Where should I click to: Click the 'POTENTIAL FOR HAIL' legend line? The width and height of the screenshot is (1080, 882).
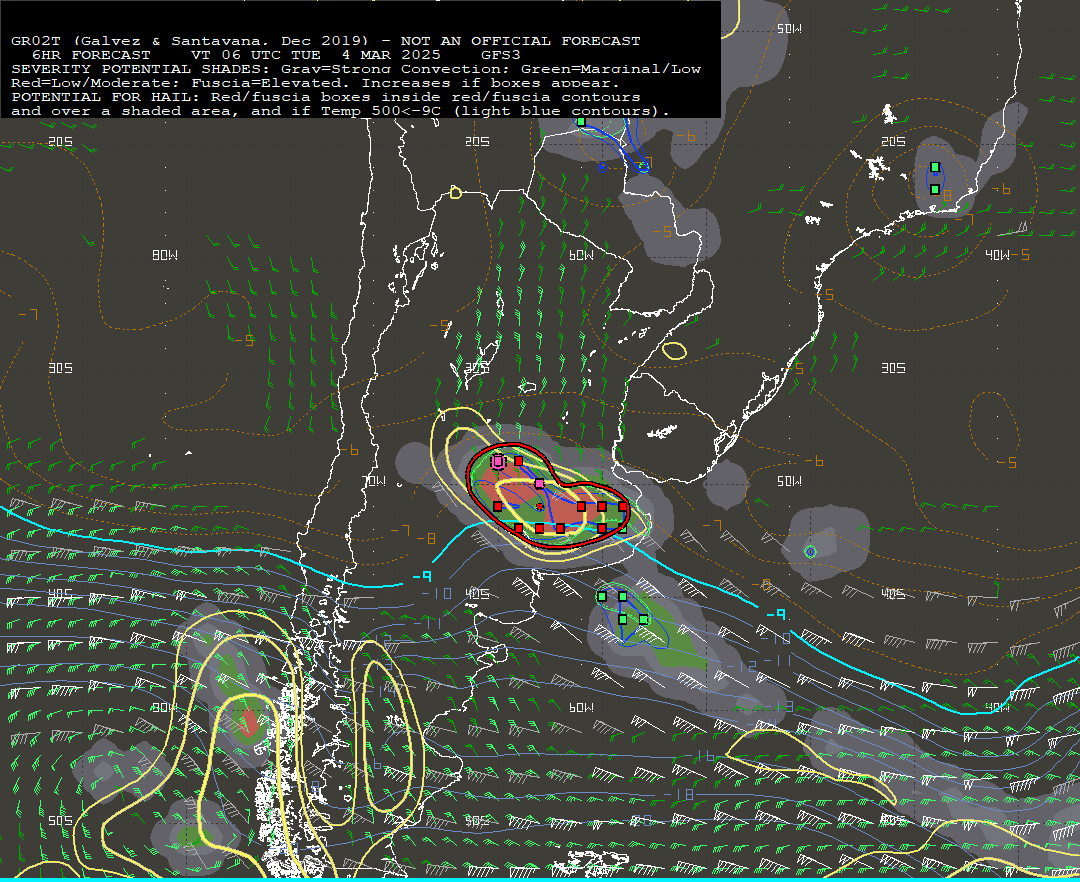click(326, 97)
